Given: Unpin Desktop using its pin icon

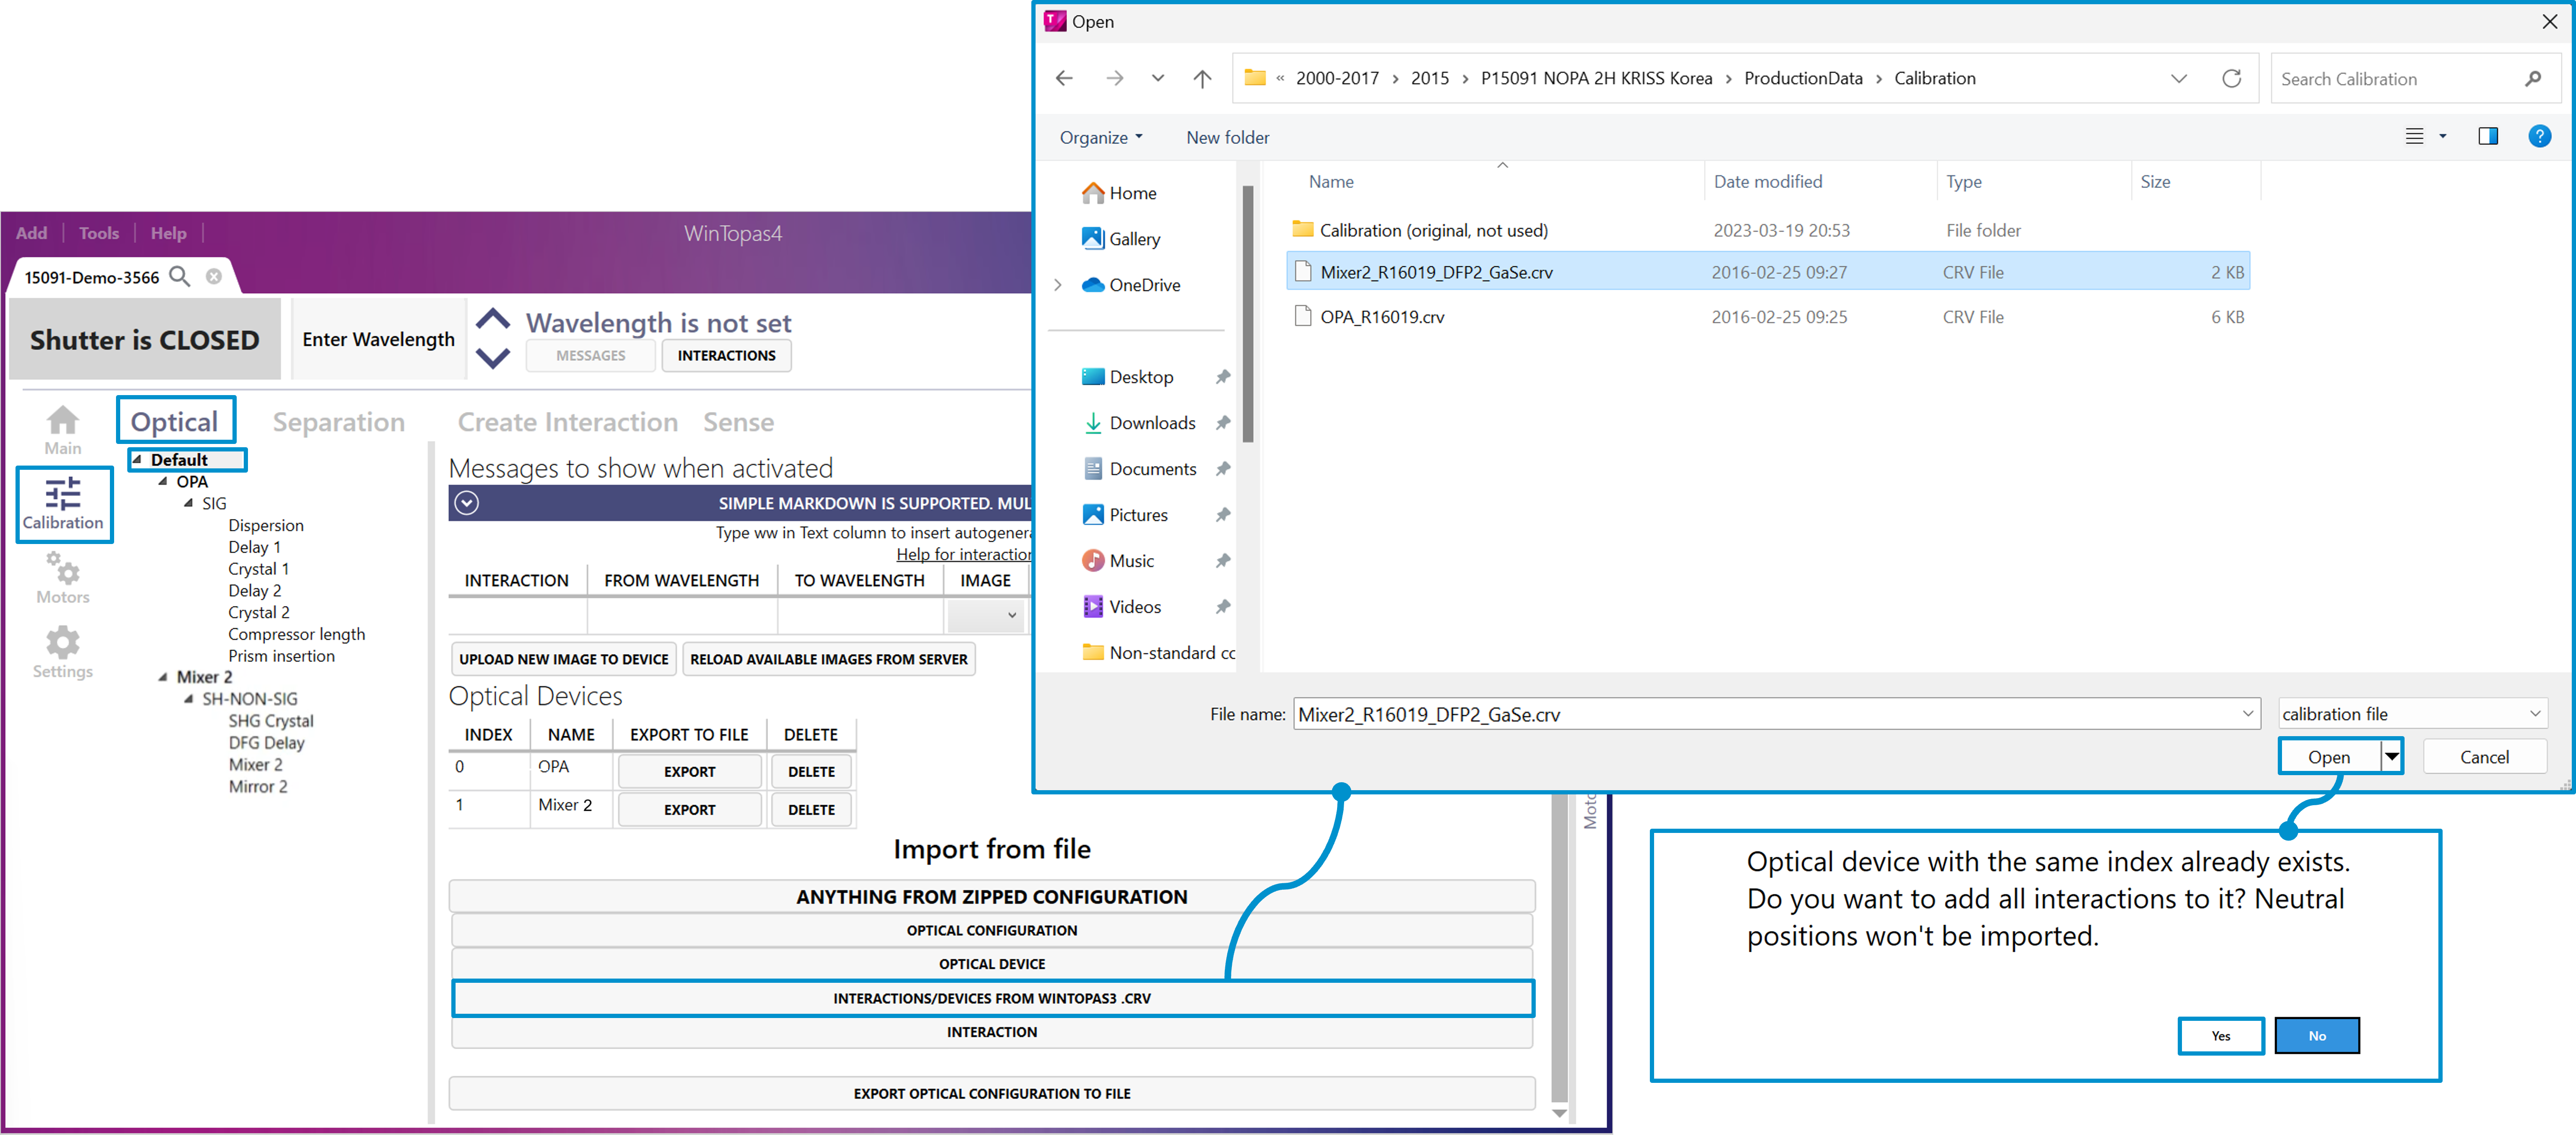Looking at the screenshot, I should coord(1222,376).
